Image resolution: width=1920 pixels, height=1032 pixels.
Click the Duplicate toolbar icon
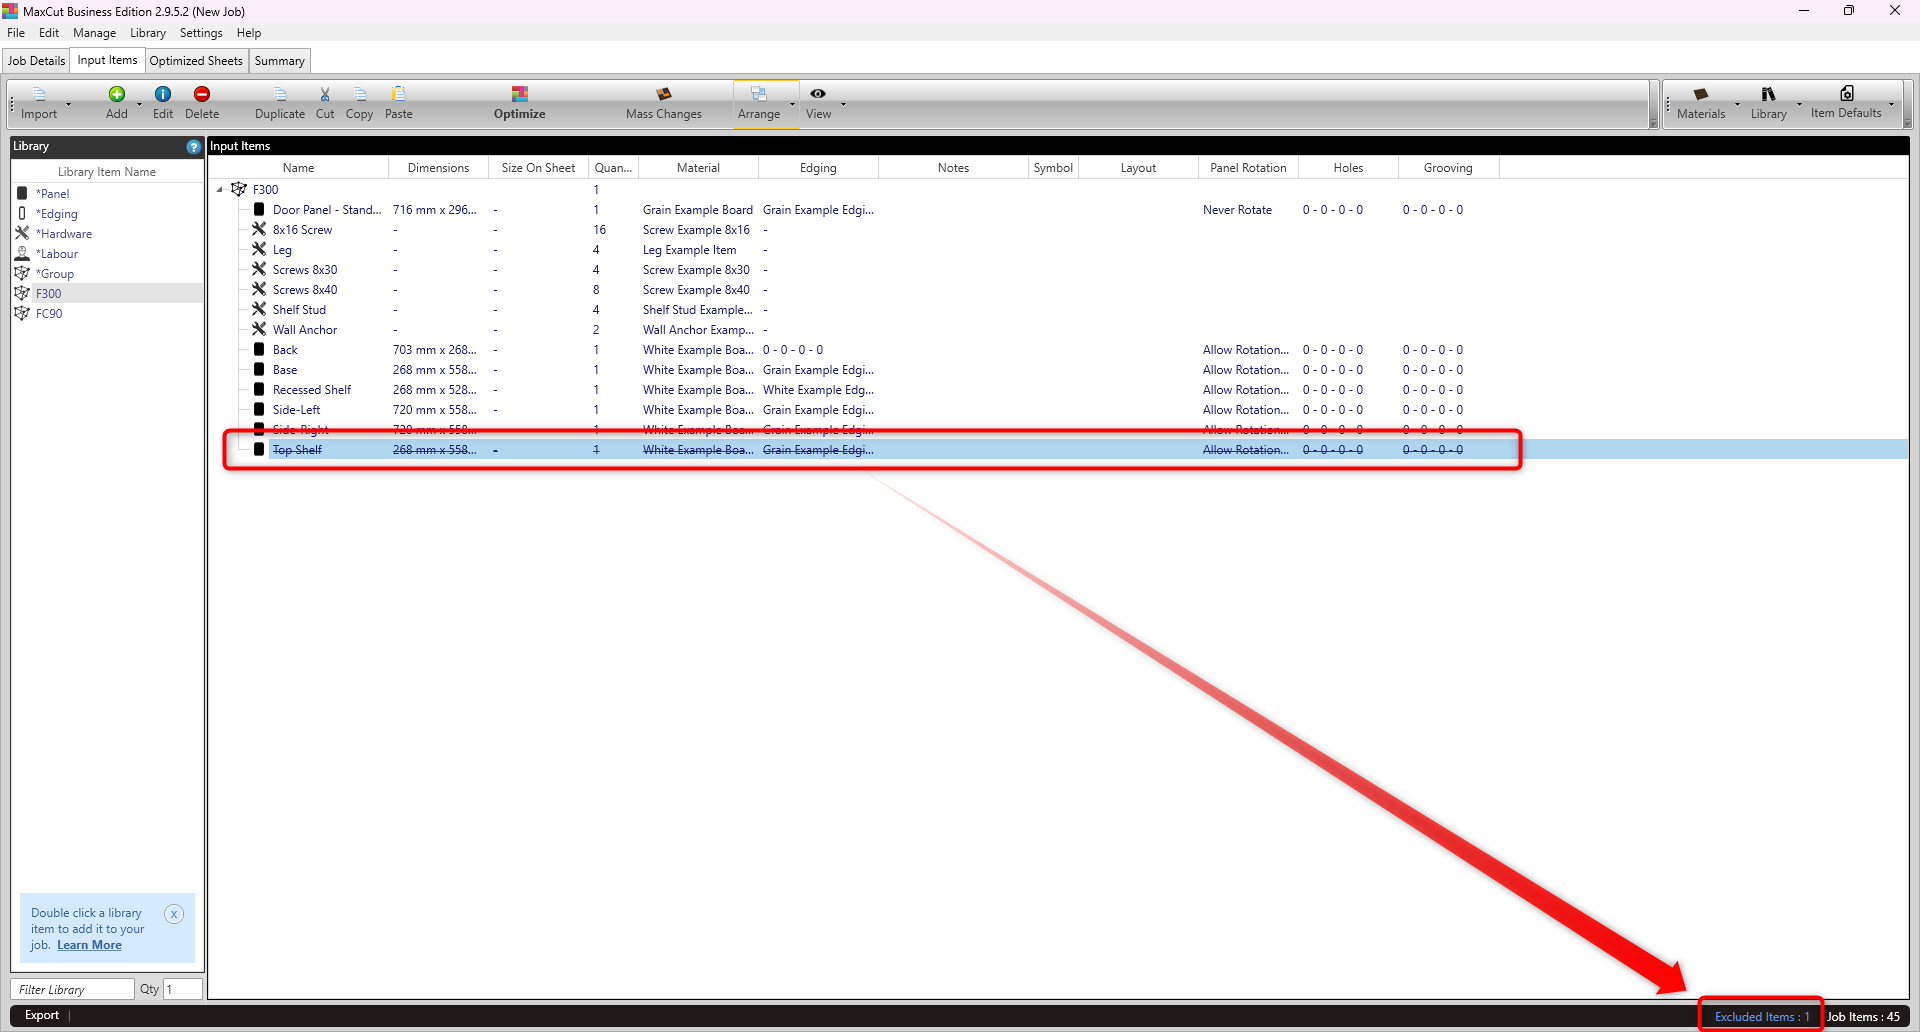(x=280, y=94)
